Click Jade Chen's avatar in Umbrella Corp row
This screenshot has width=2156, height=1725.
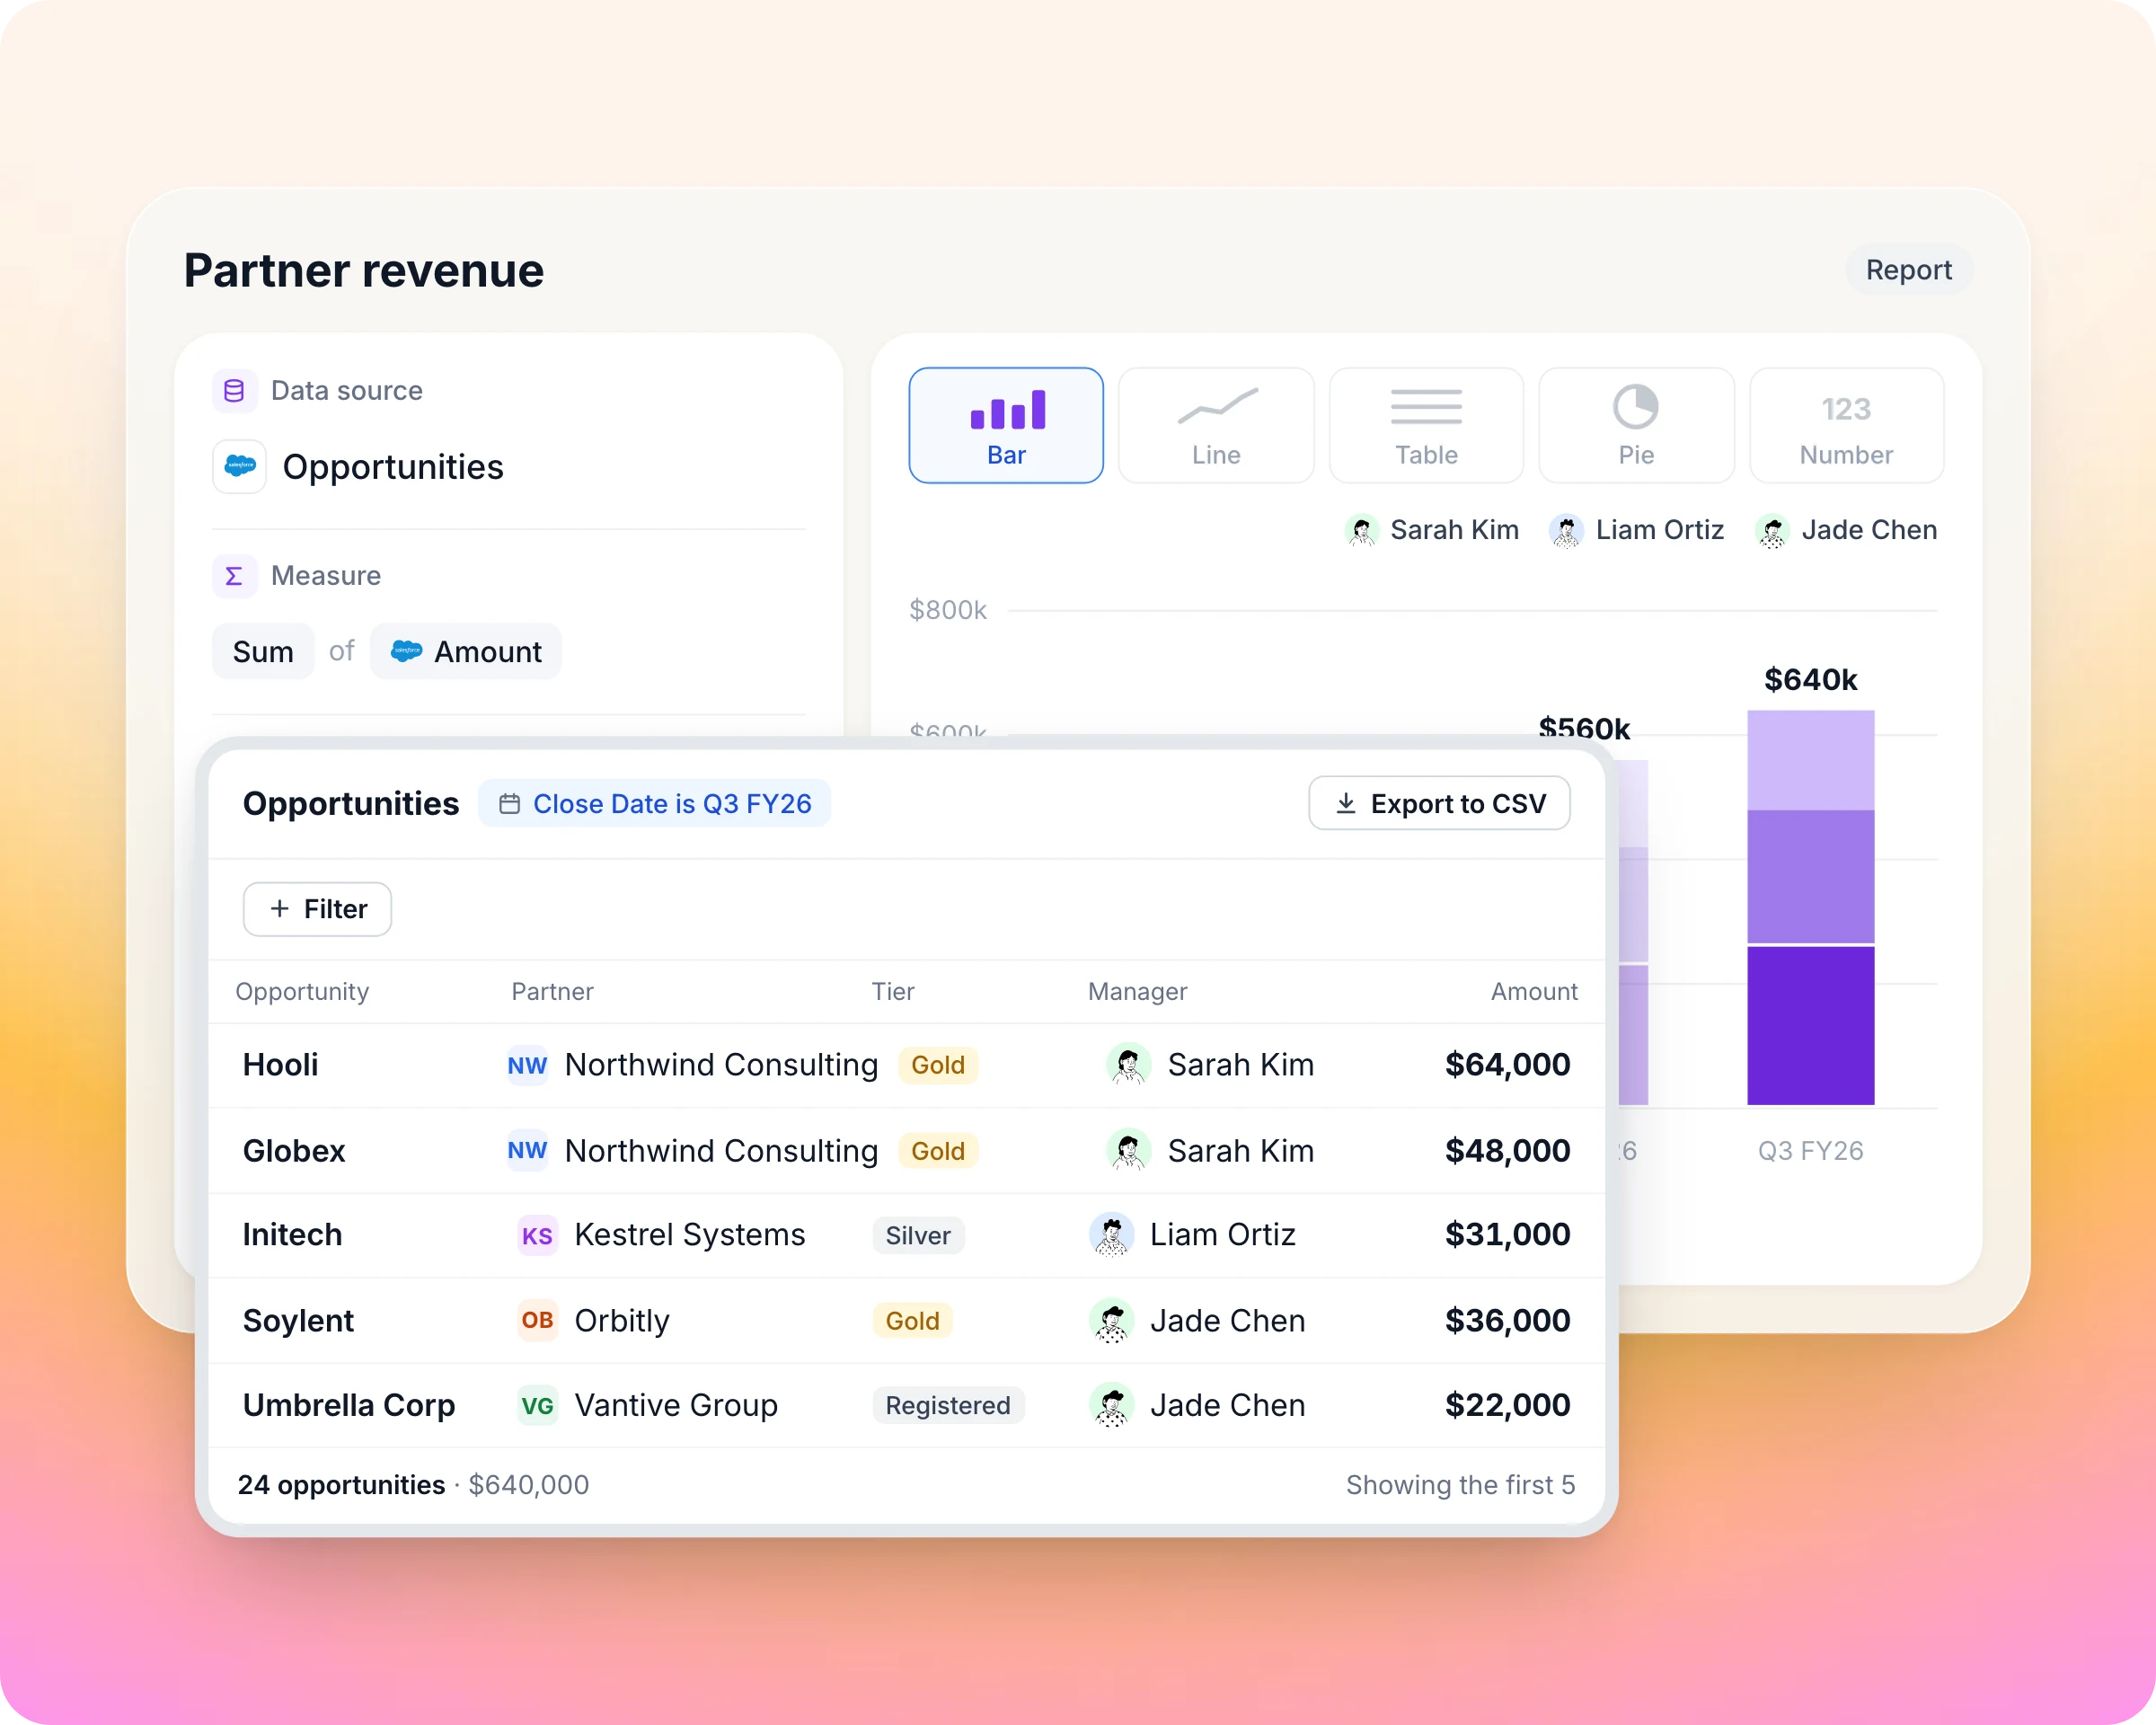[x=1111, y=1405]
